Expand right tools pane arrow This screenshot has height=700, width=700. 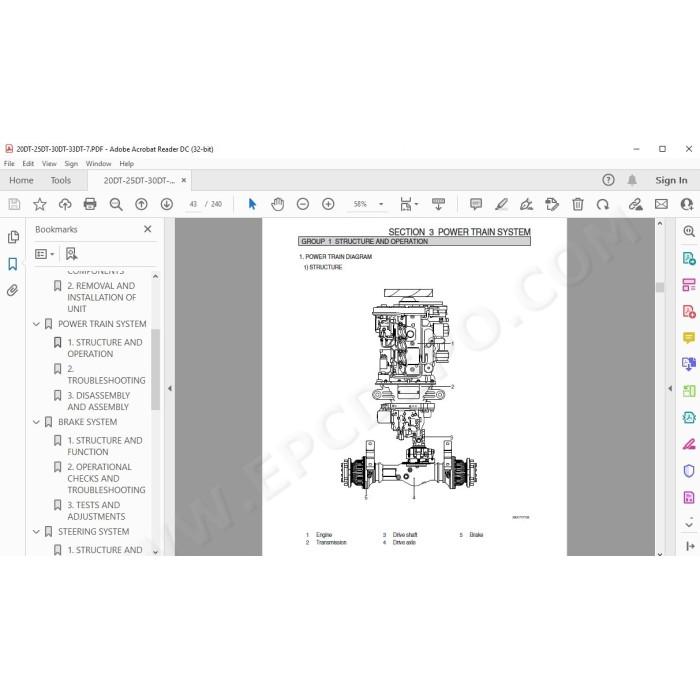point(670,388)
